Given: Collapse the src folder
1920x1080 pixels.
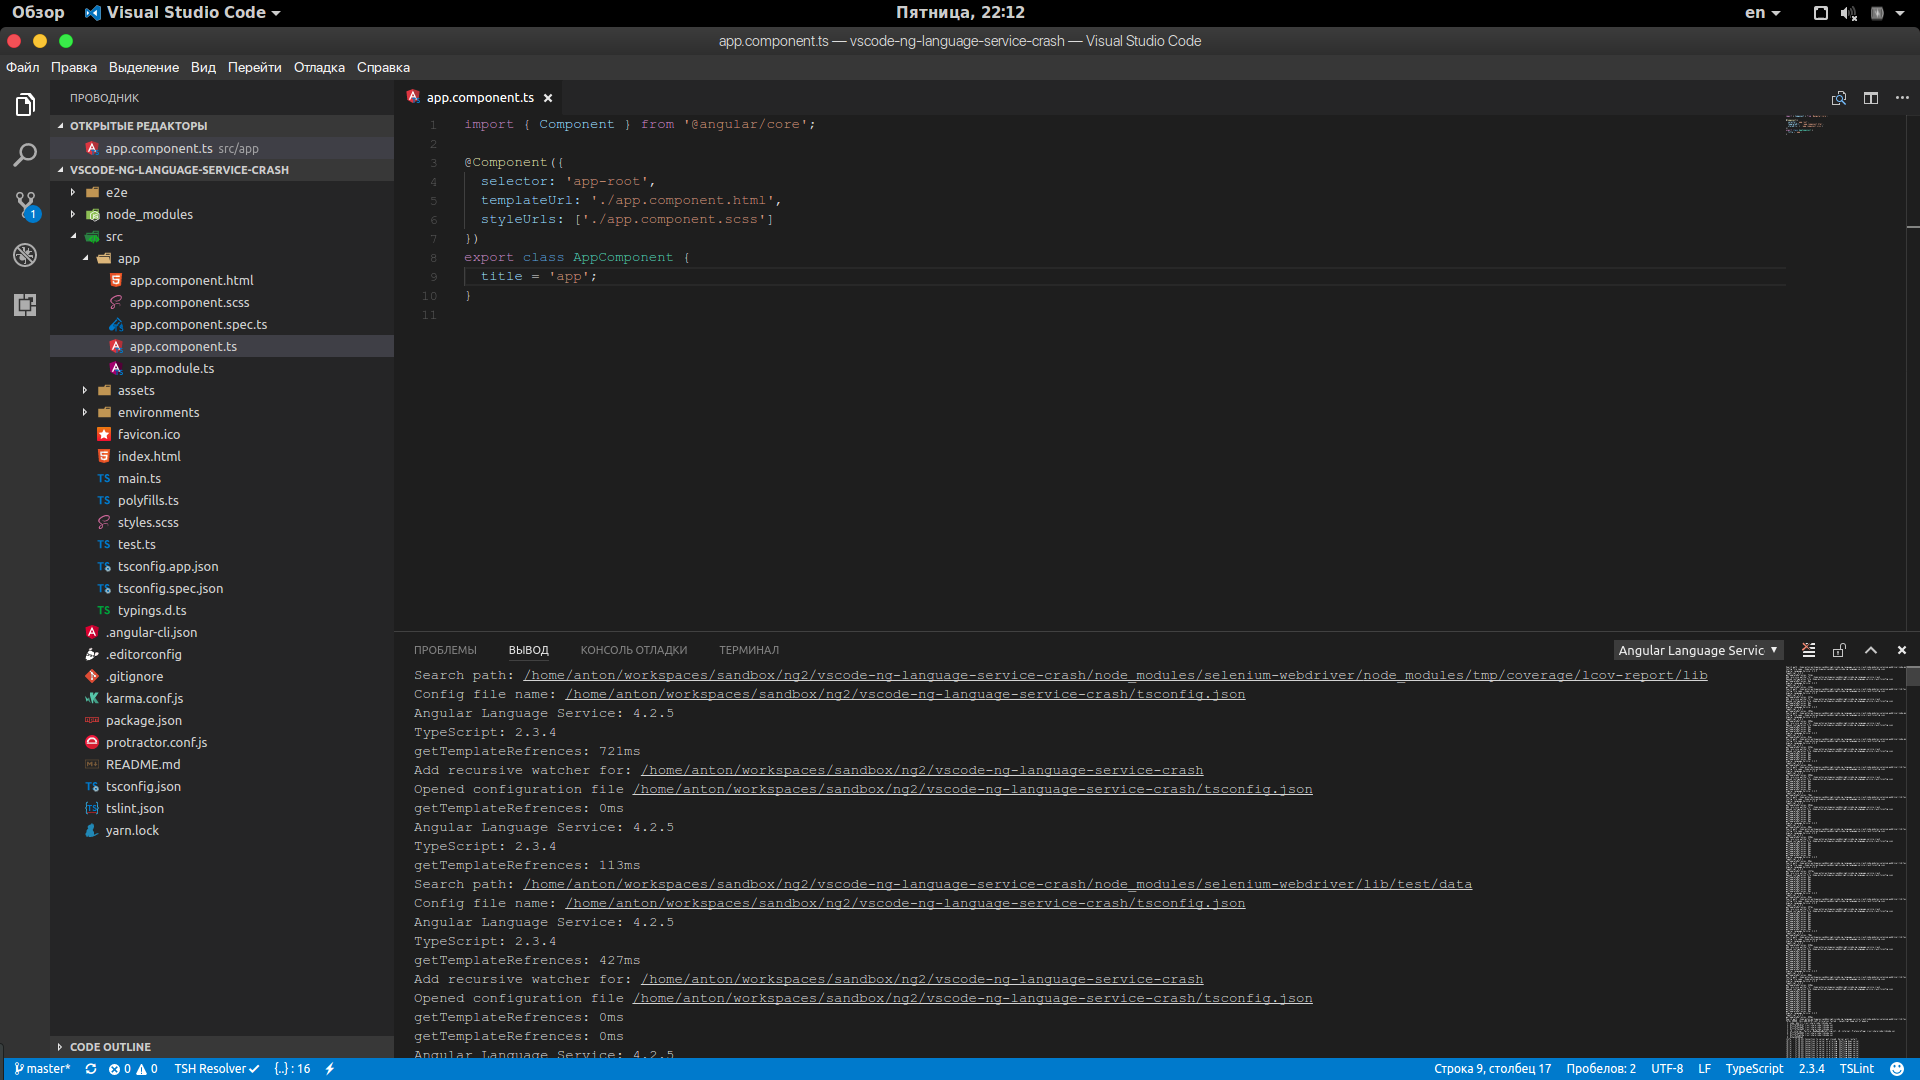Looking at the screenshot, I should pyautogui.click(x=73, y=236).
